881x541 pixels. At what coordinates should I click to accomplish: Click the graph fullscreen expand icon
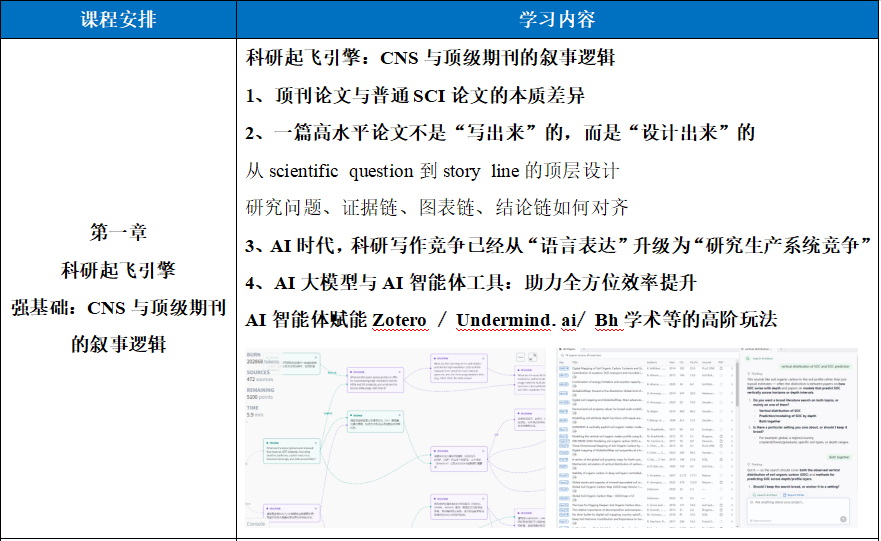point(533,357)
